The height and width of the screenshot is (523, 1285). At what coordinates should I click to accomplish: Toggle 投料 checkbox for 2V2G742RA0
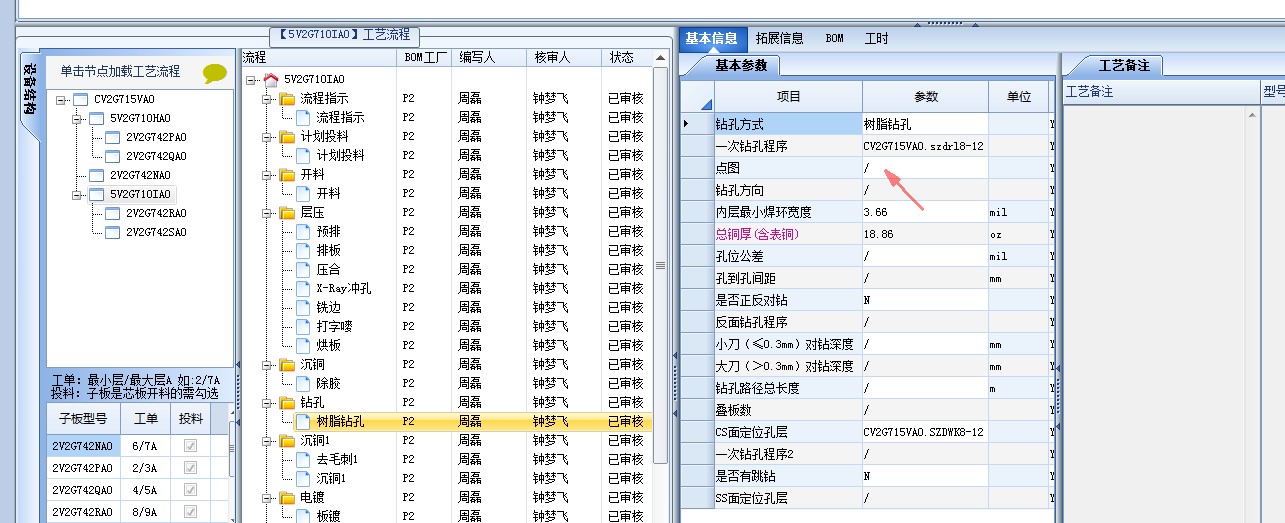[190, 512]
